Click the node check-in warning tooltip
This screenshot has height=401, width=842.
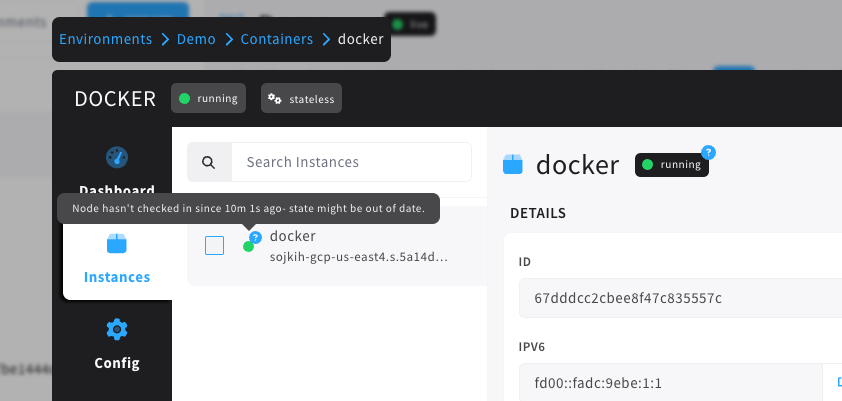(249, 208)
